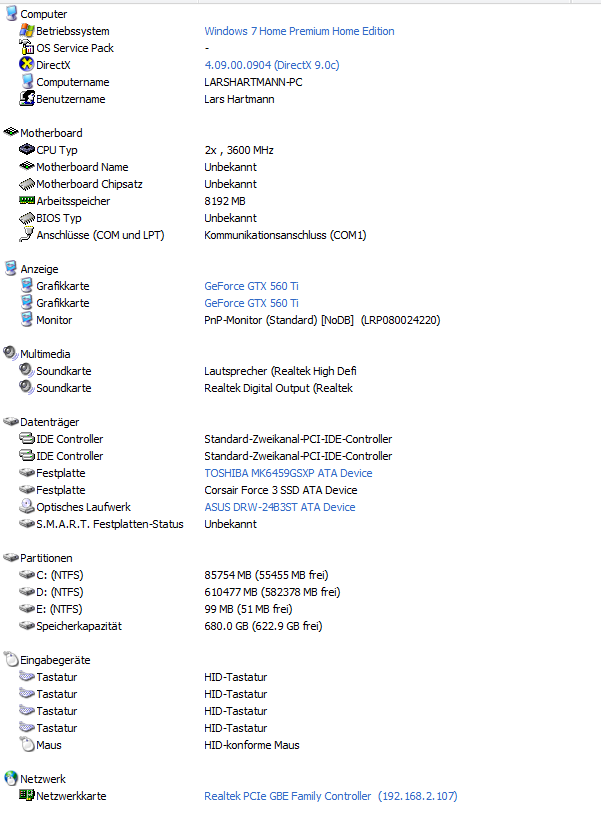Select the Datenträger tree heading

50,422
